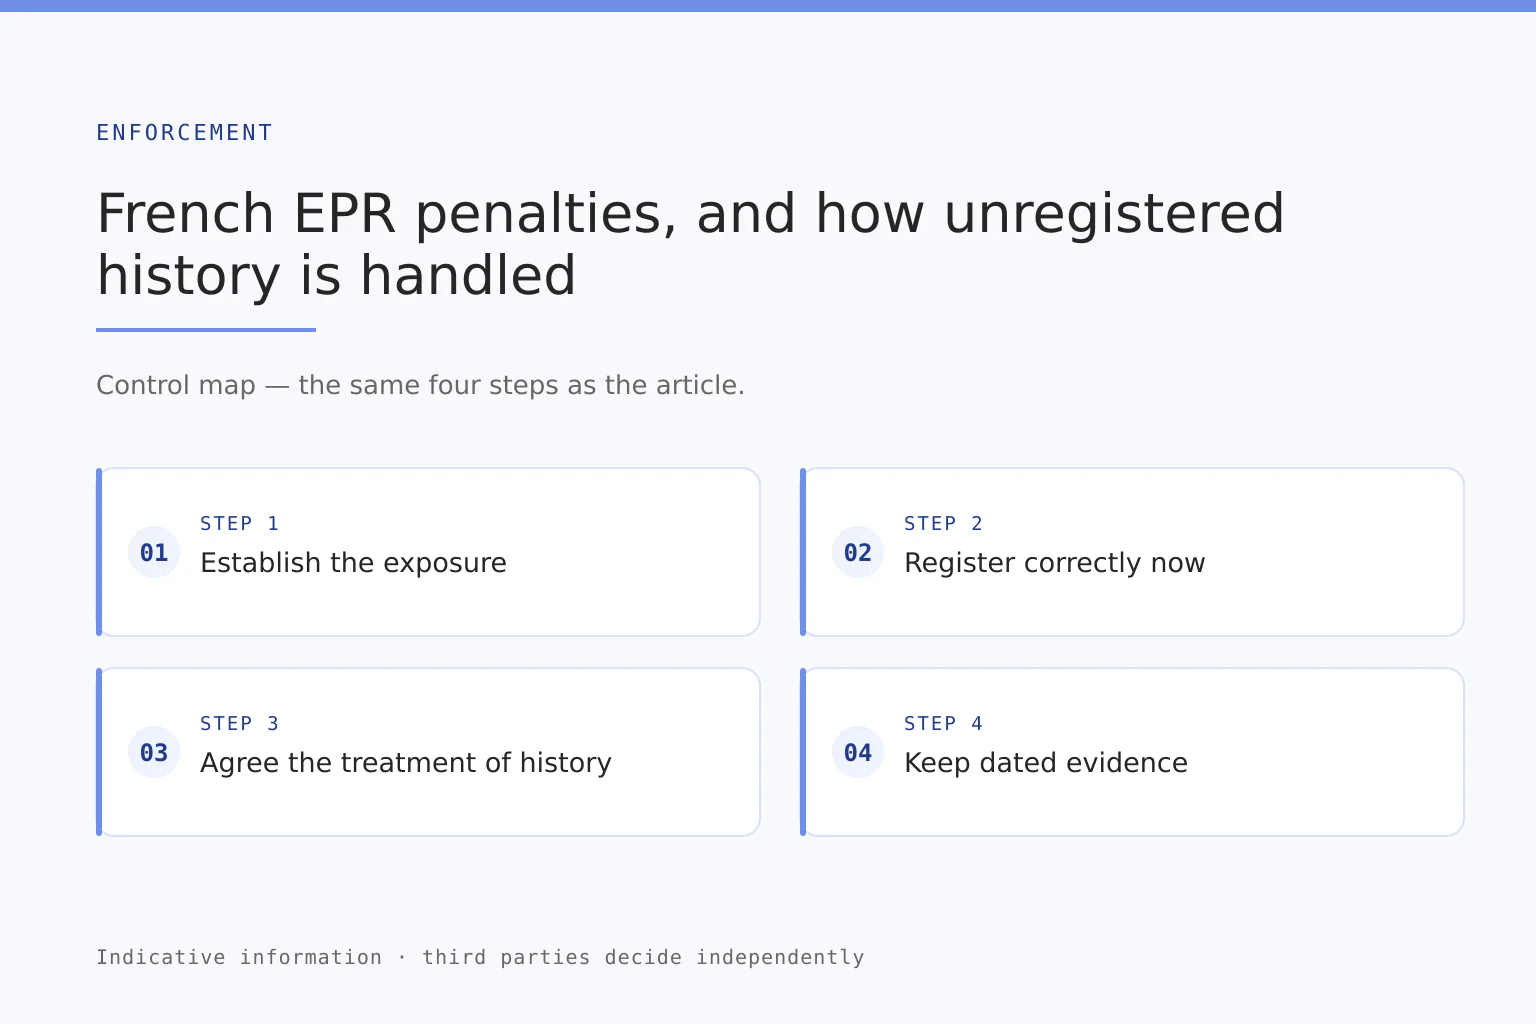Open the Establish the exposure card

click(x=428, y=552)
